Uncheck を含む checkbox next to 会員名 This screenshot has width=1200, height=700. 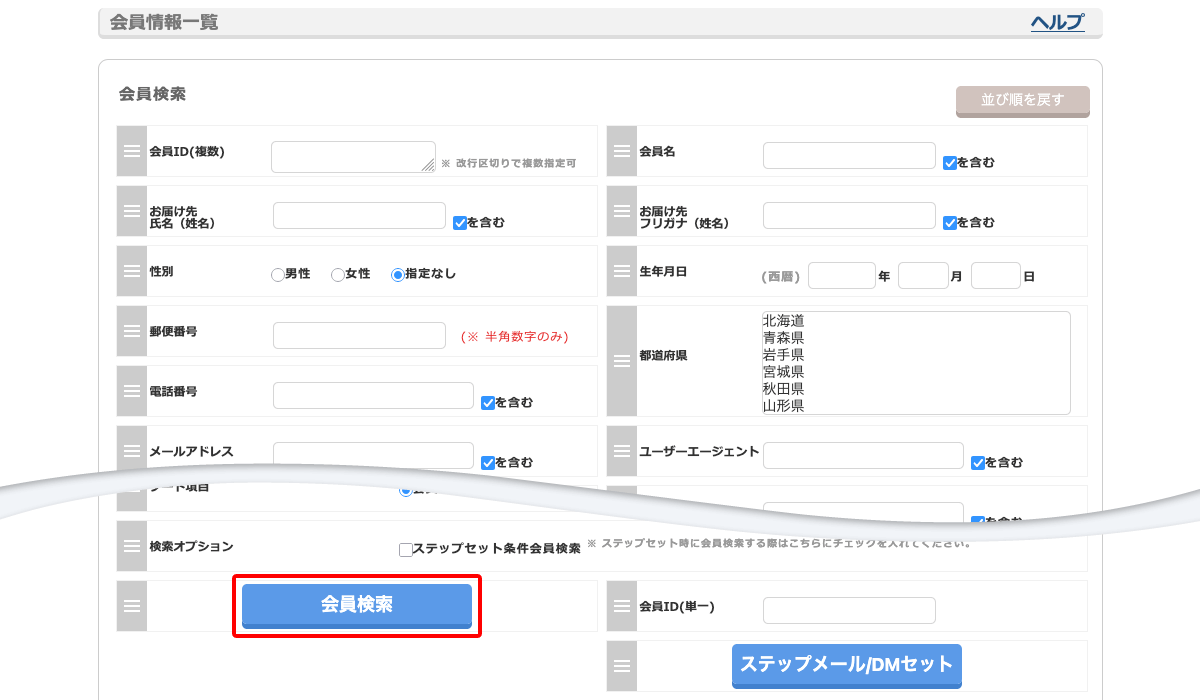pos(950,162)
